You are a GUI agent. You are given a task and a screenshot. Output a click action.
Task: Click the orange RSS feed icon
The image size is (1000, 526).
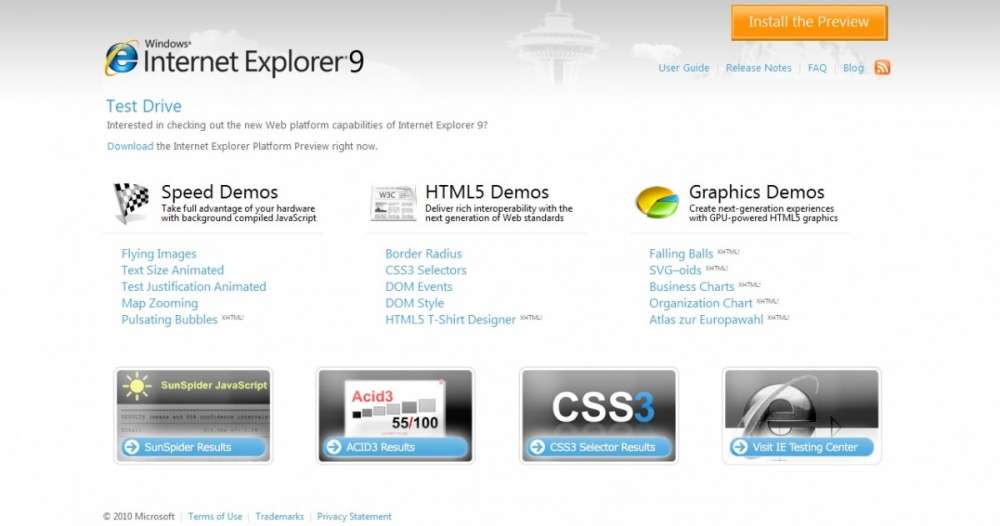[x=882, y=68]
